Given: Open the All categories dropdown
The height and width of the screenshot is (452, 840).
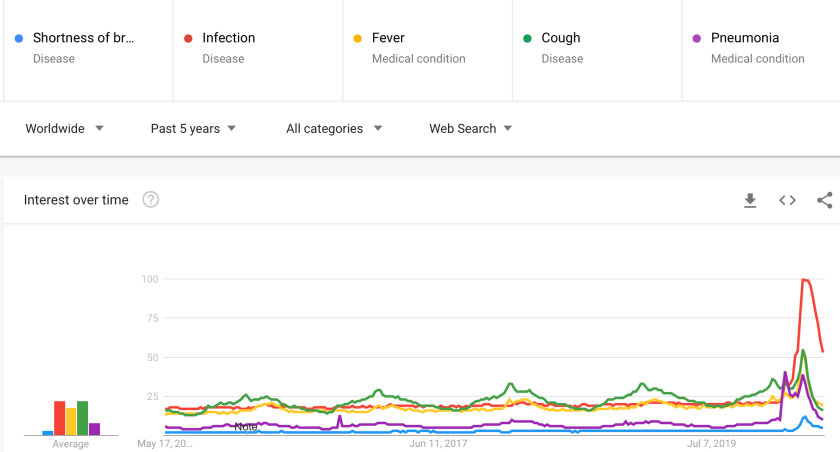Looking at the screenshot, I should click(334, 128).
